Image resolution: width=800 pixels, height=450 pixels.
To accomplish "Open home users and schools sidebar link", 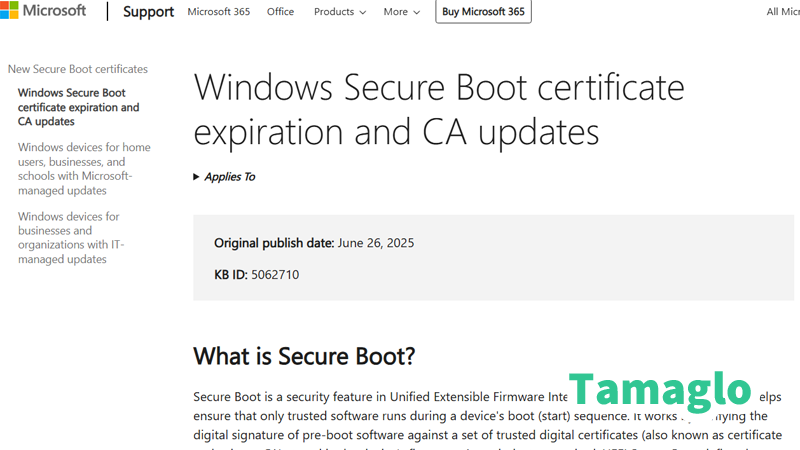I will click(x=84, y=168).
